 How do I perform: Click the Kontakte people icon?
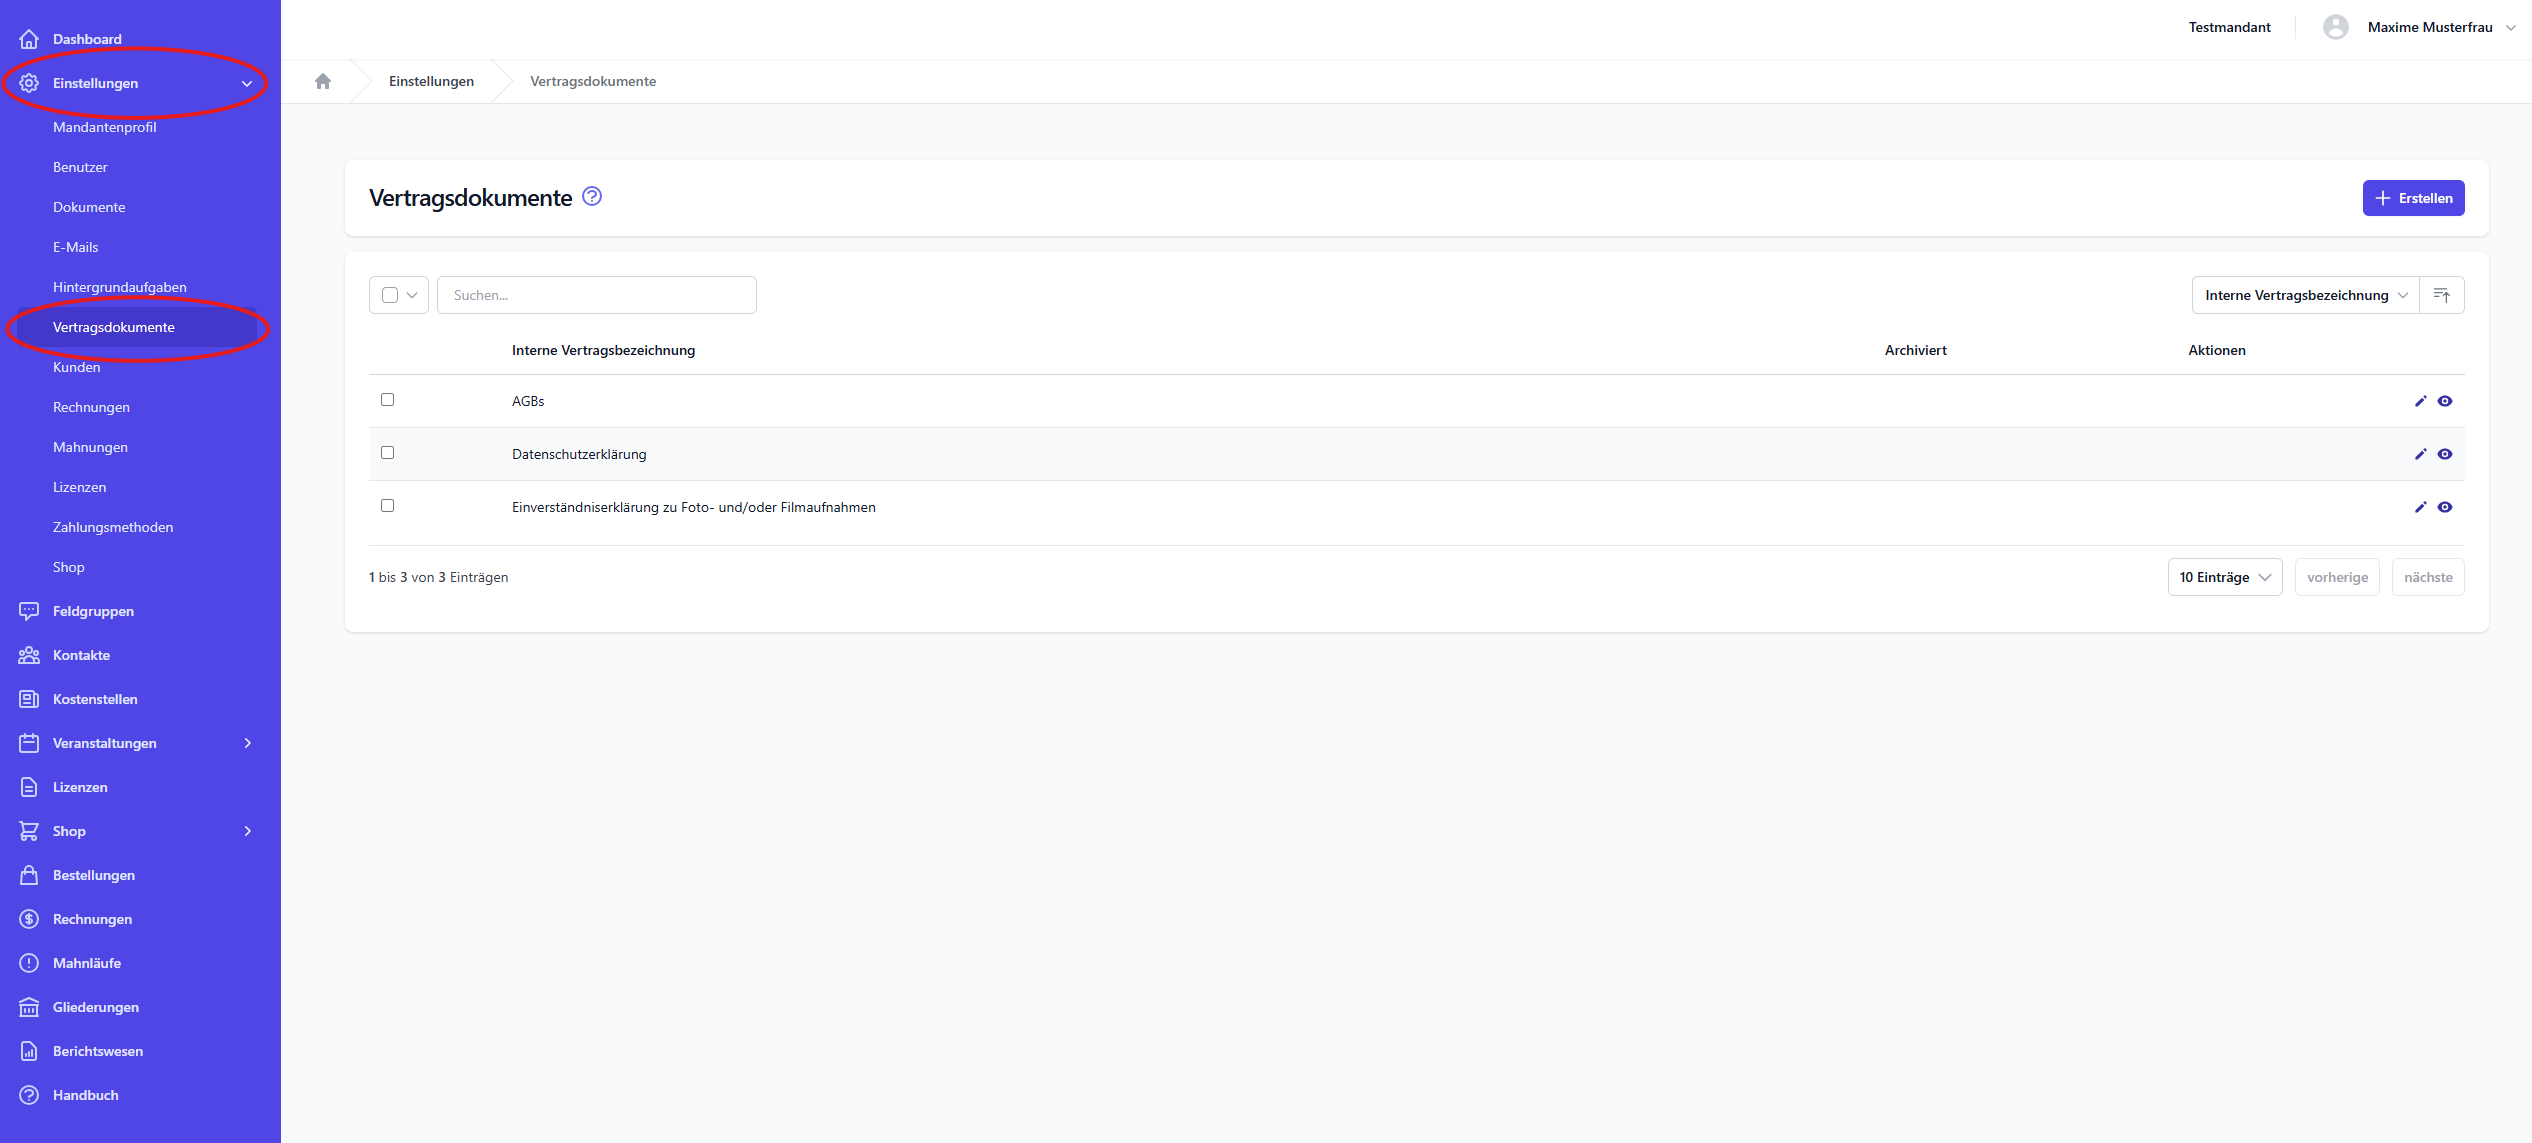tap(29, 655)
